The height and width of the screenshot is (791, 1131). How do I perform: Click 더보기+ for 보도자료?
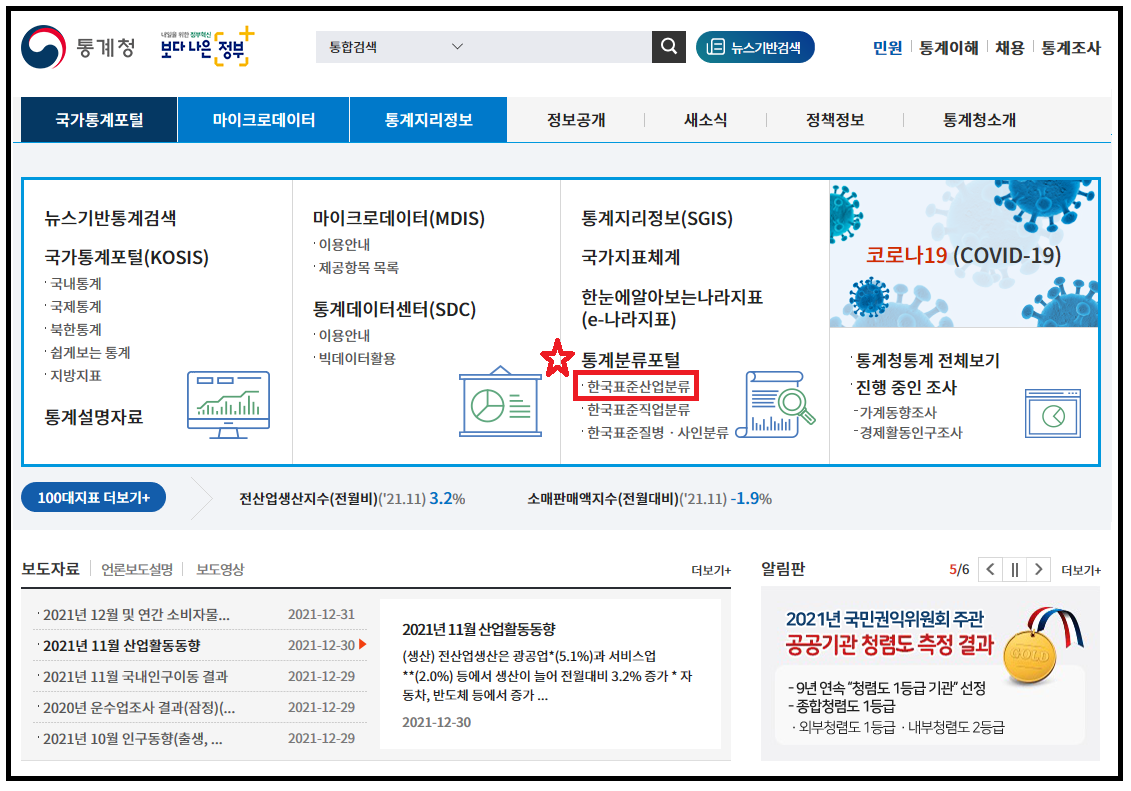point(710,570)
